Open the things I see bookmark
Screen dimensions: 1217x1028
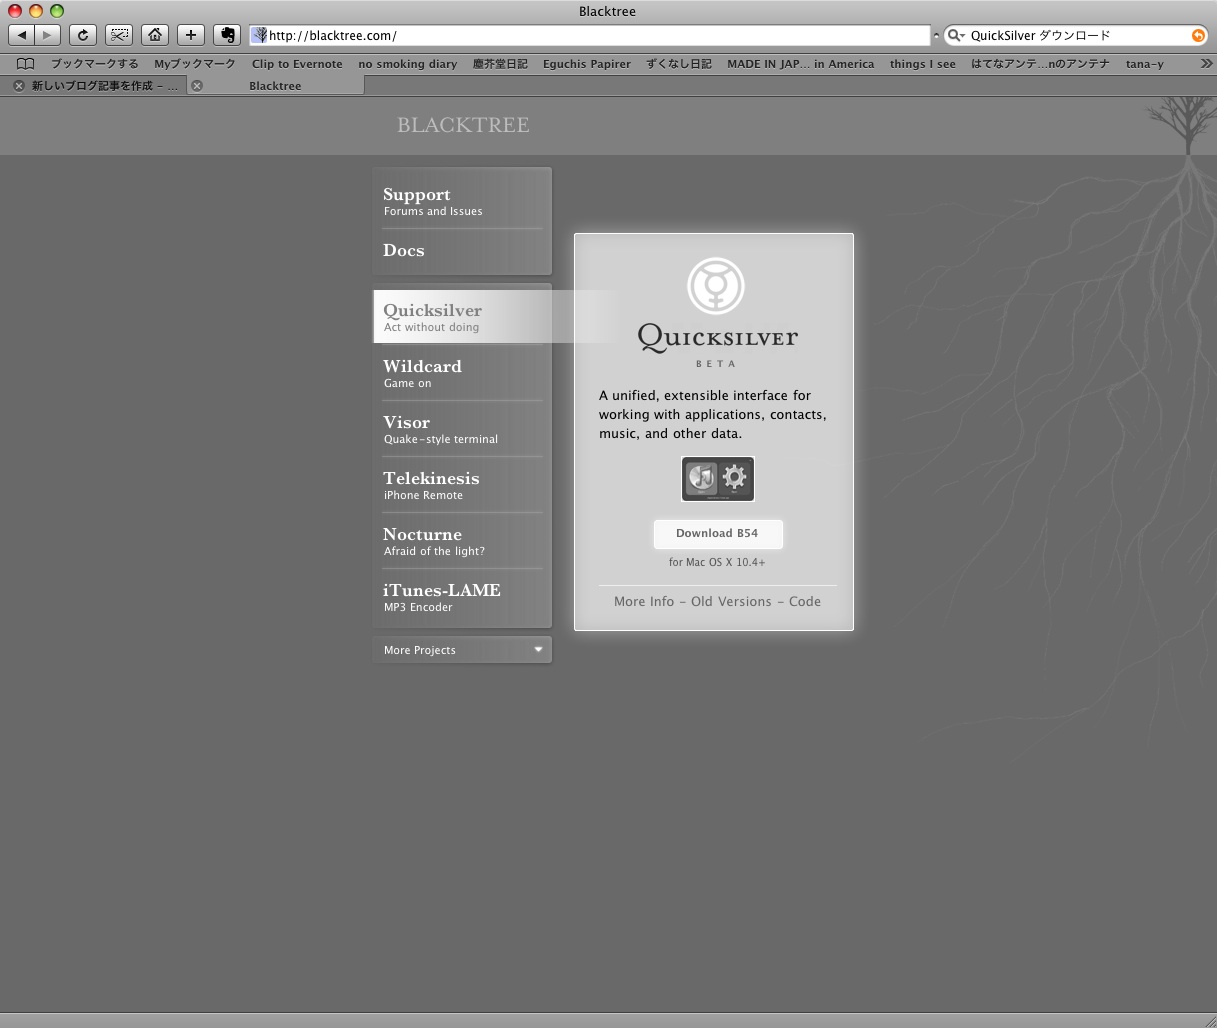pyautogui.click(x=923, y=63)
